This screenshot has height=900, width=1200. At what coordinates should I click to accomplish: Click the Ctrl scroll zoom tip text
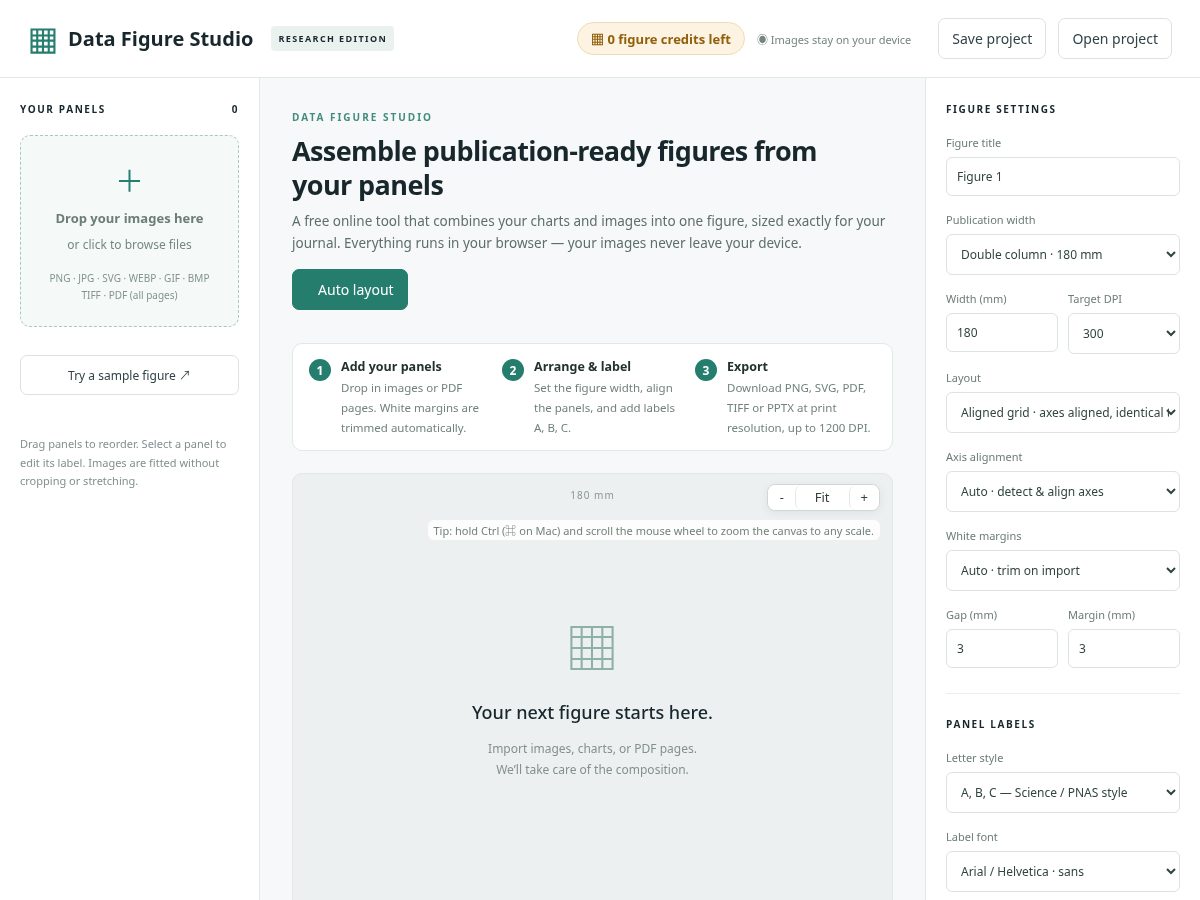(654, 531)
